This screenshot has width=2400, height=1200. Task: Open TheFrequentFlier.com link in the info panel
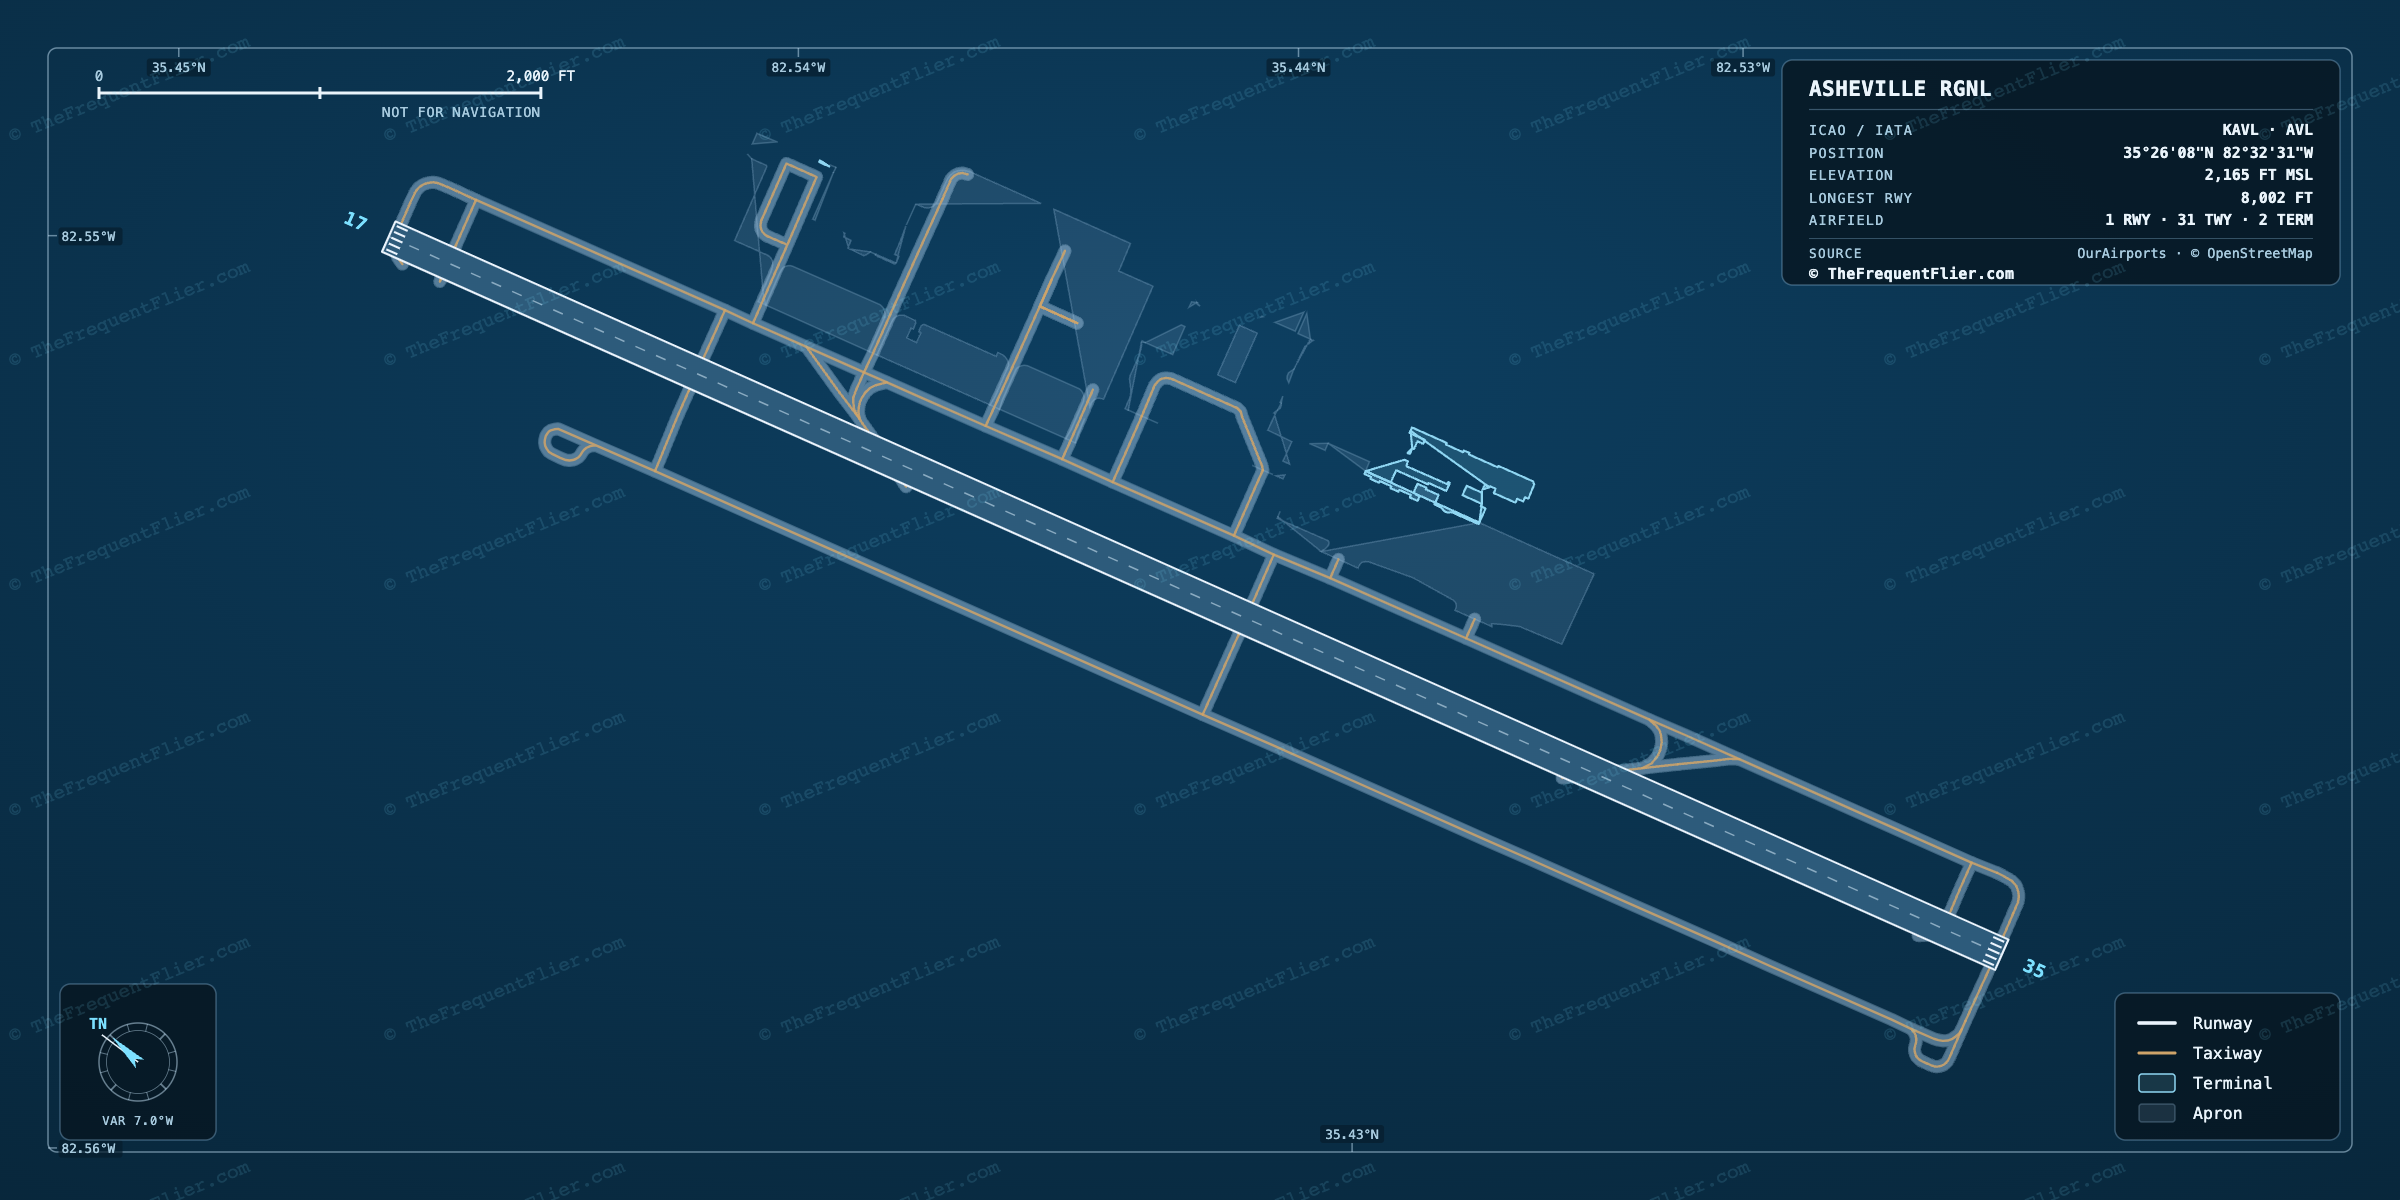[1911, 274]
